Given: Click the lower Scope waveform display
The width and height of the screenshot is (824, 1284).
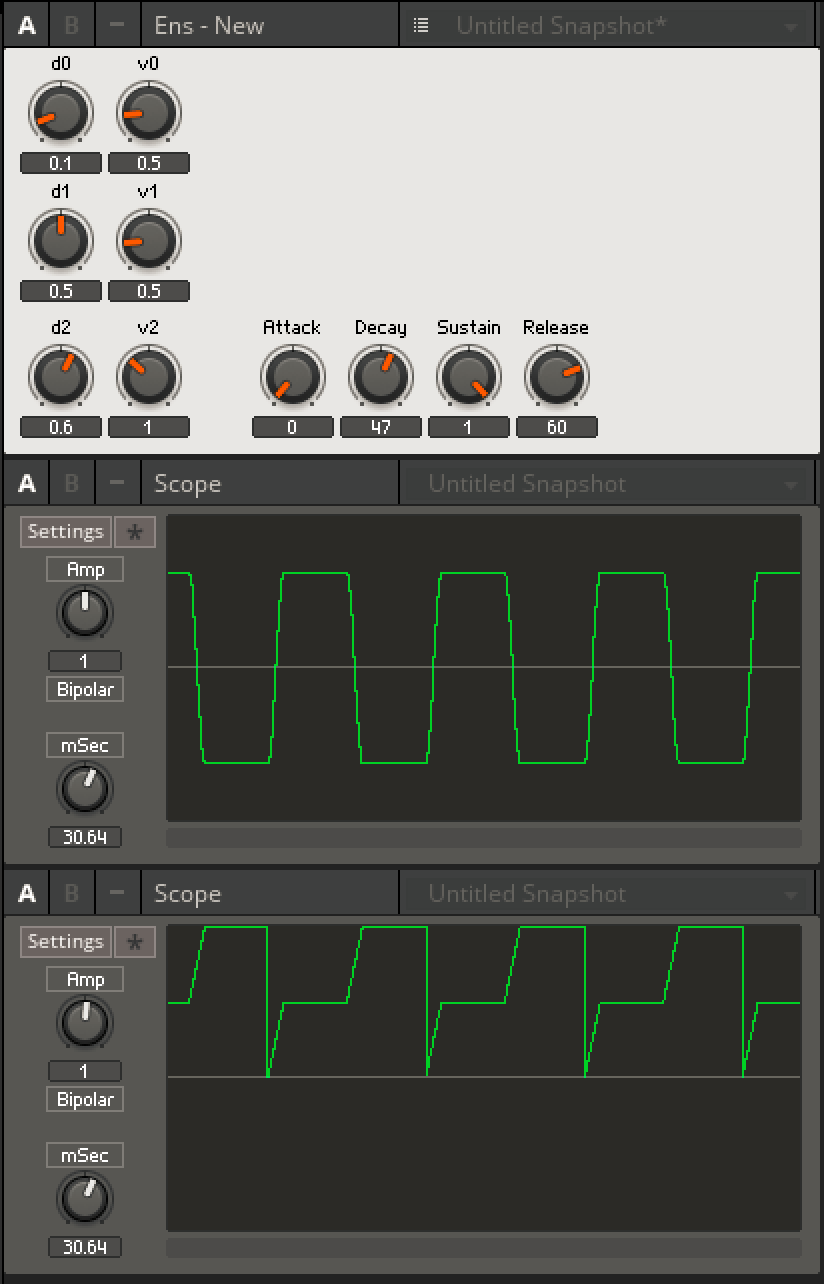Looking at the screenshot, I should (484, 1078).
